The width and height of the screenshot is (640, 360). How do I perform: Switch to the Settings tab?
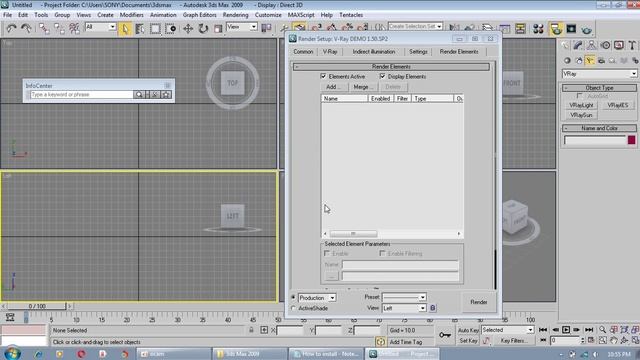click(418, 52)
